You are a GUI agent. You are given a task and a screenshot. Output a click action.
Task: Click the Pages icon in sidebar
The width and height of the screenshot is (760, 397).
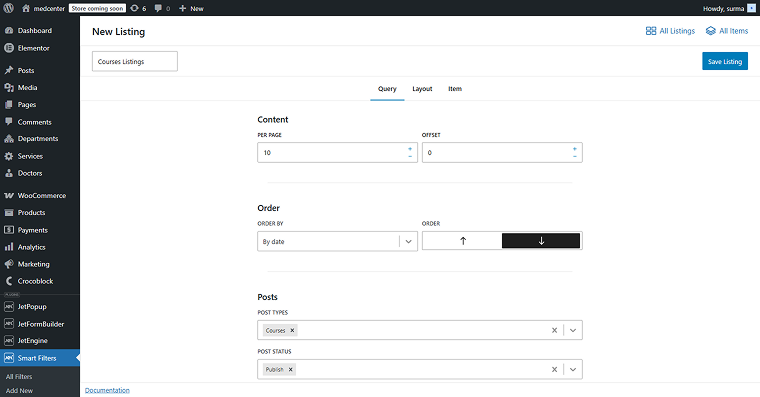click(x=9, y=105)
